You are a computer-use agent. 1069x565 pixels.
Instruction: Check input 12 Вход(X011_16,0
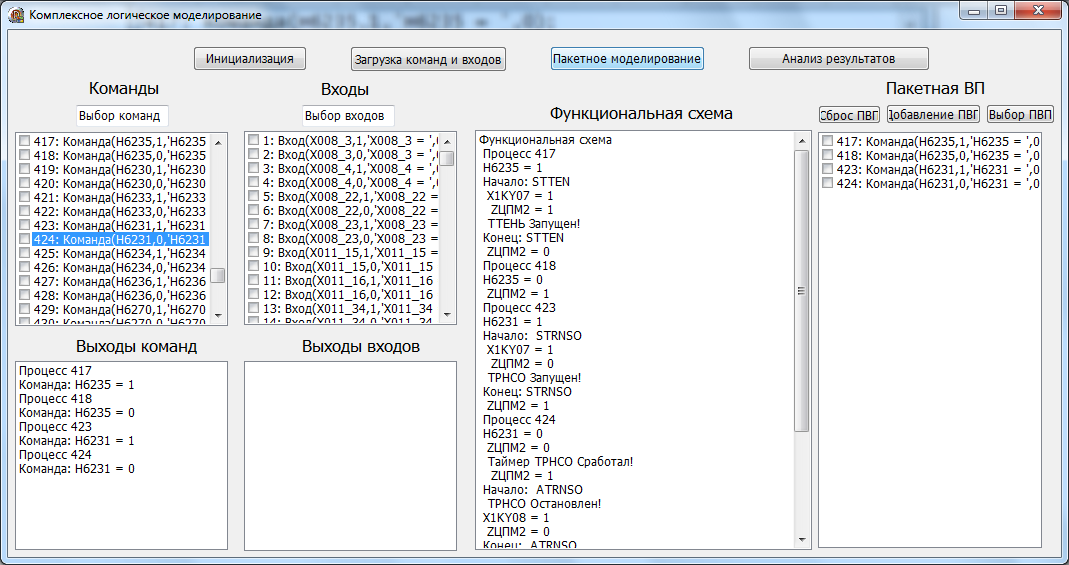[x=254, y=294]
